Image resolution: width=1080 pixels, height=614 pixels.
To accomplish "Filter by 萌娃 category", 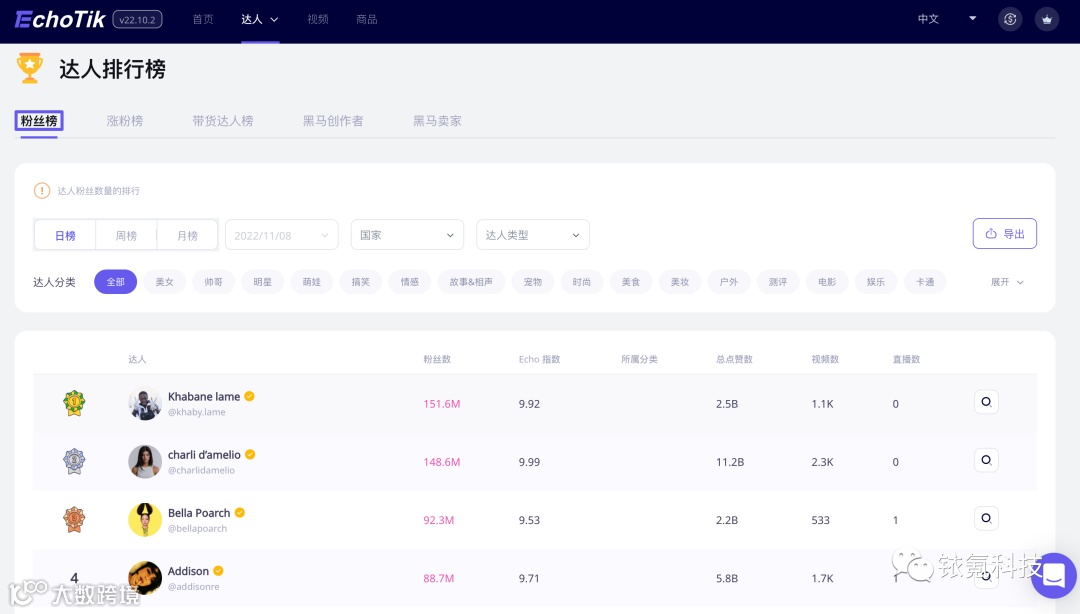I will click(x=311, y=282).
